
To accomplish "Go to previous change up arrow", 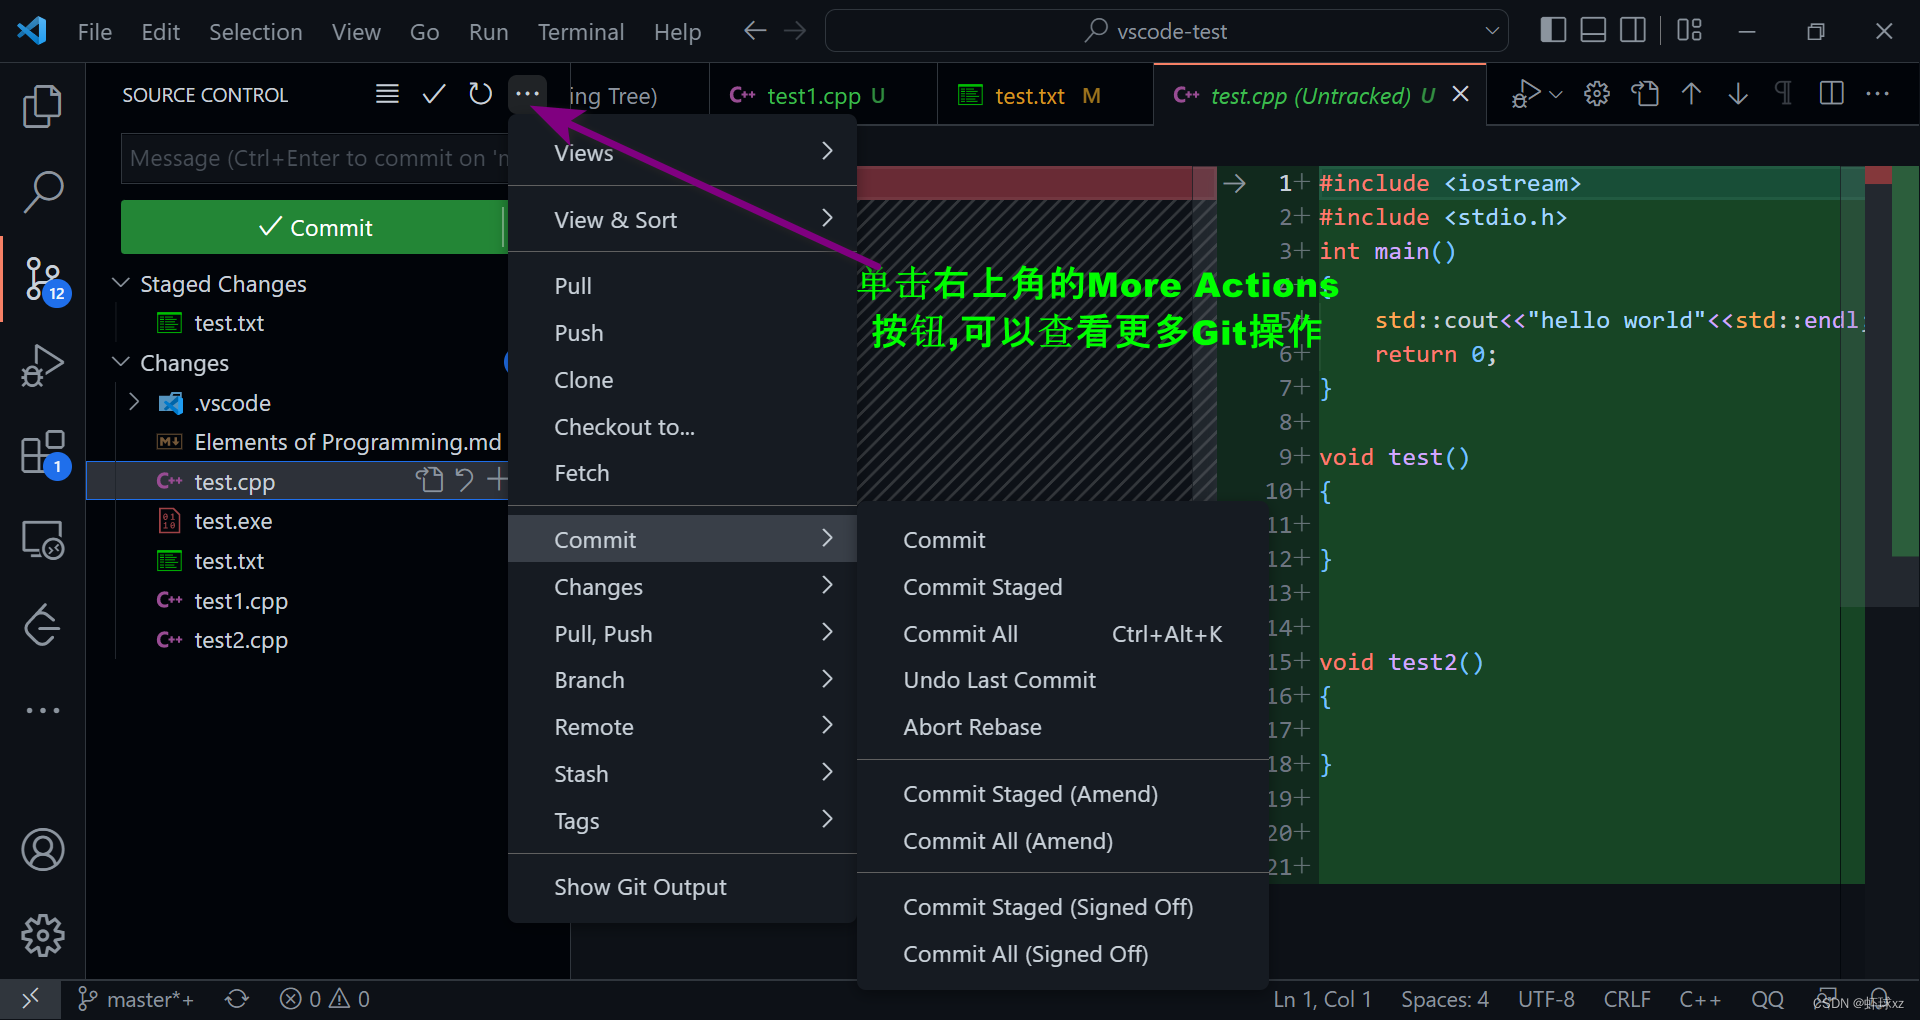I will point(1691,94).
